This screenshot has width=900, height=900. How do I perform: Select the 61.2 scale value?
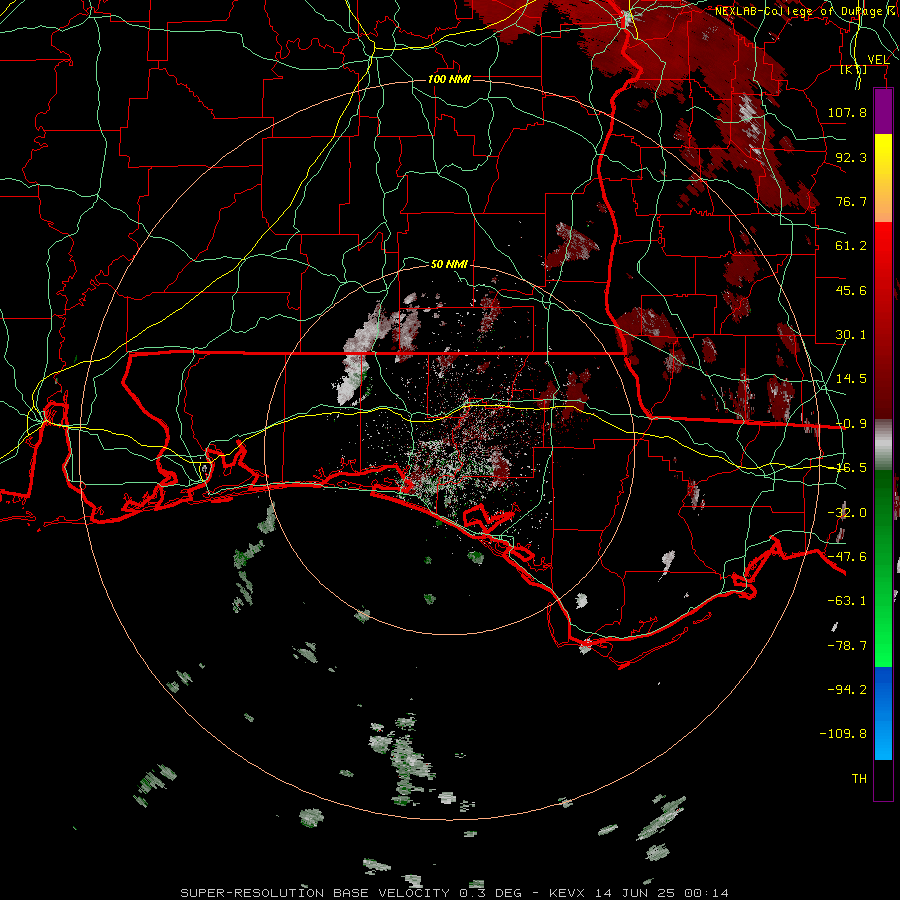851,246
